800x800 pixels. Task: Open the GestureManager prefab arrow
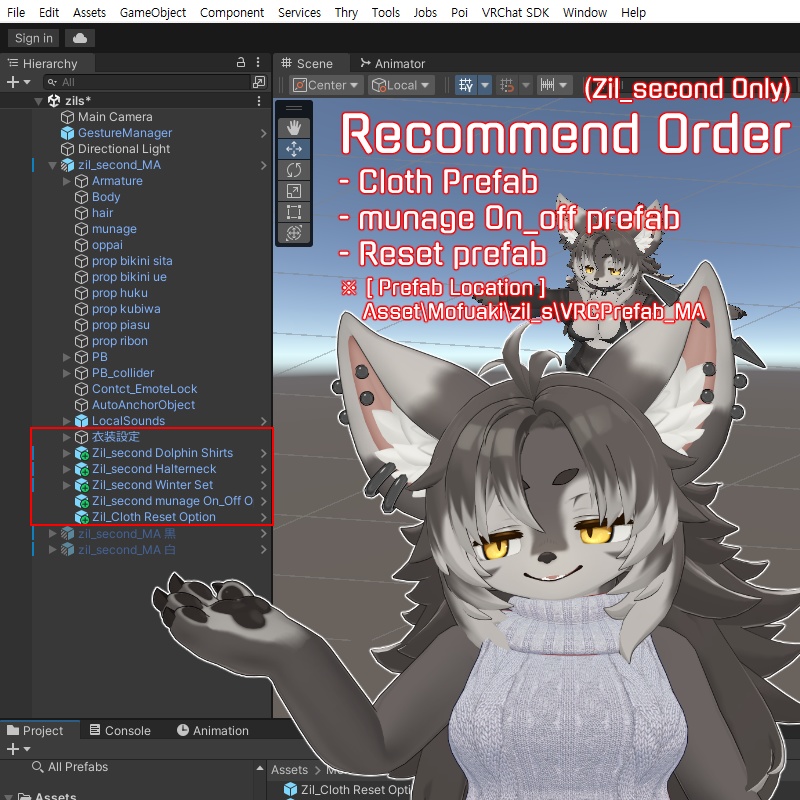pos(263,133)
